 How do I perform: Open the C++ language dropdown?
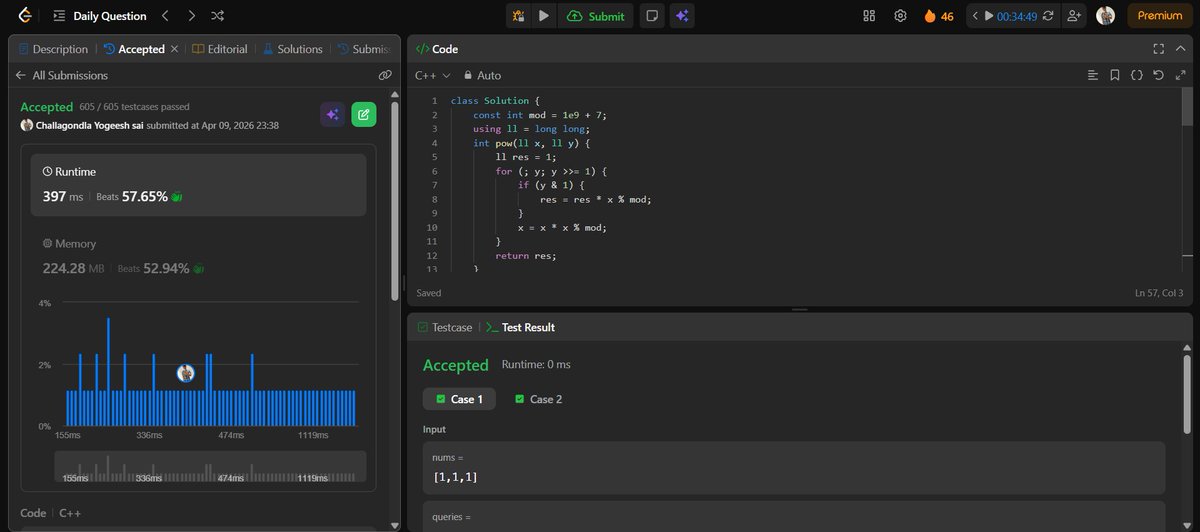point(433,75)
